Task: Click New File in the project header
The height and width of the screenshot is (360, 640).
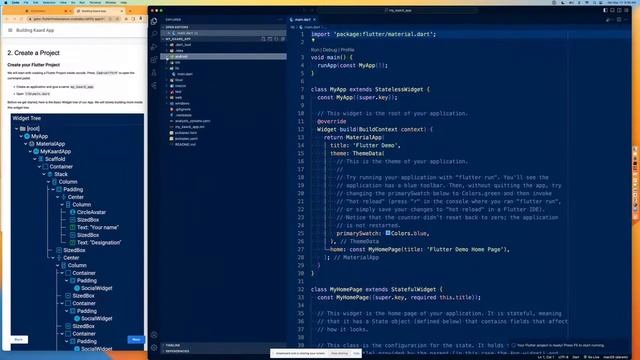Action: pos(263,39)
